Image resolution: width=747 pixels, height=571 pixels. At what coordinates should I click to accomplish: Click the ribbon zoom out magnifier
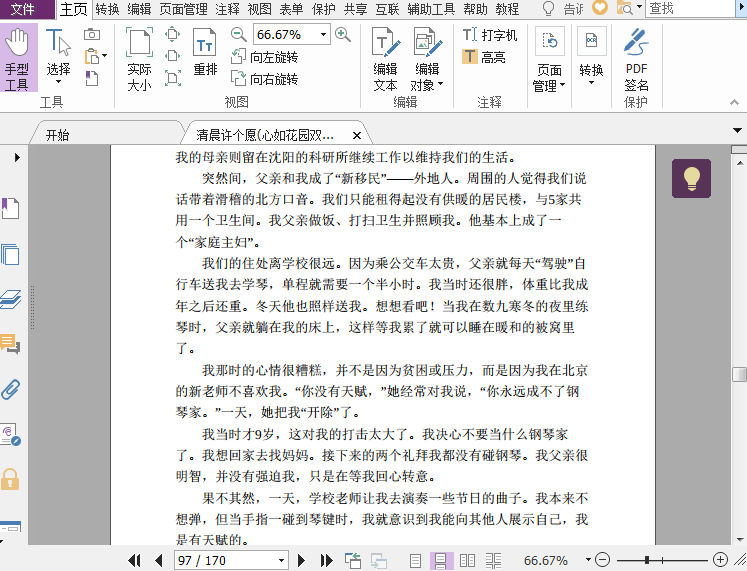point(238,34)
